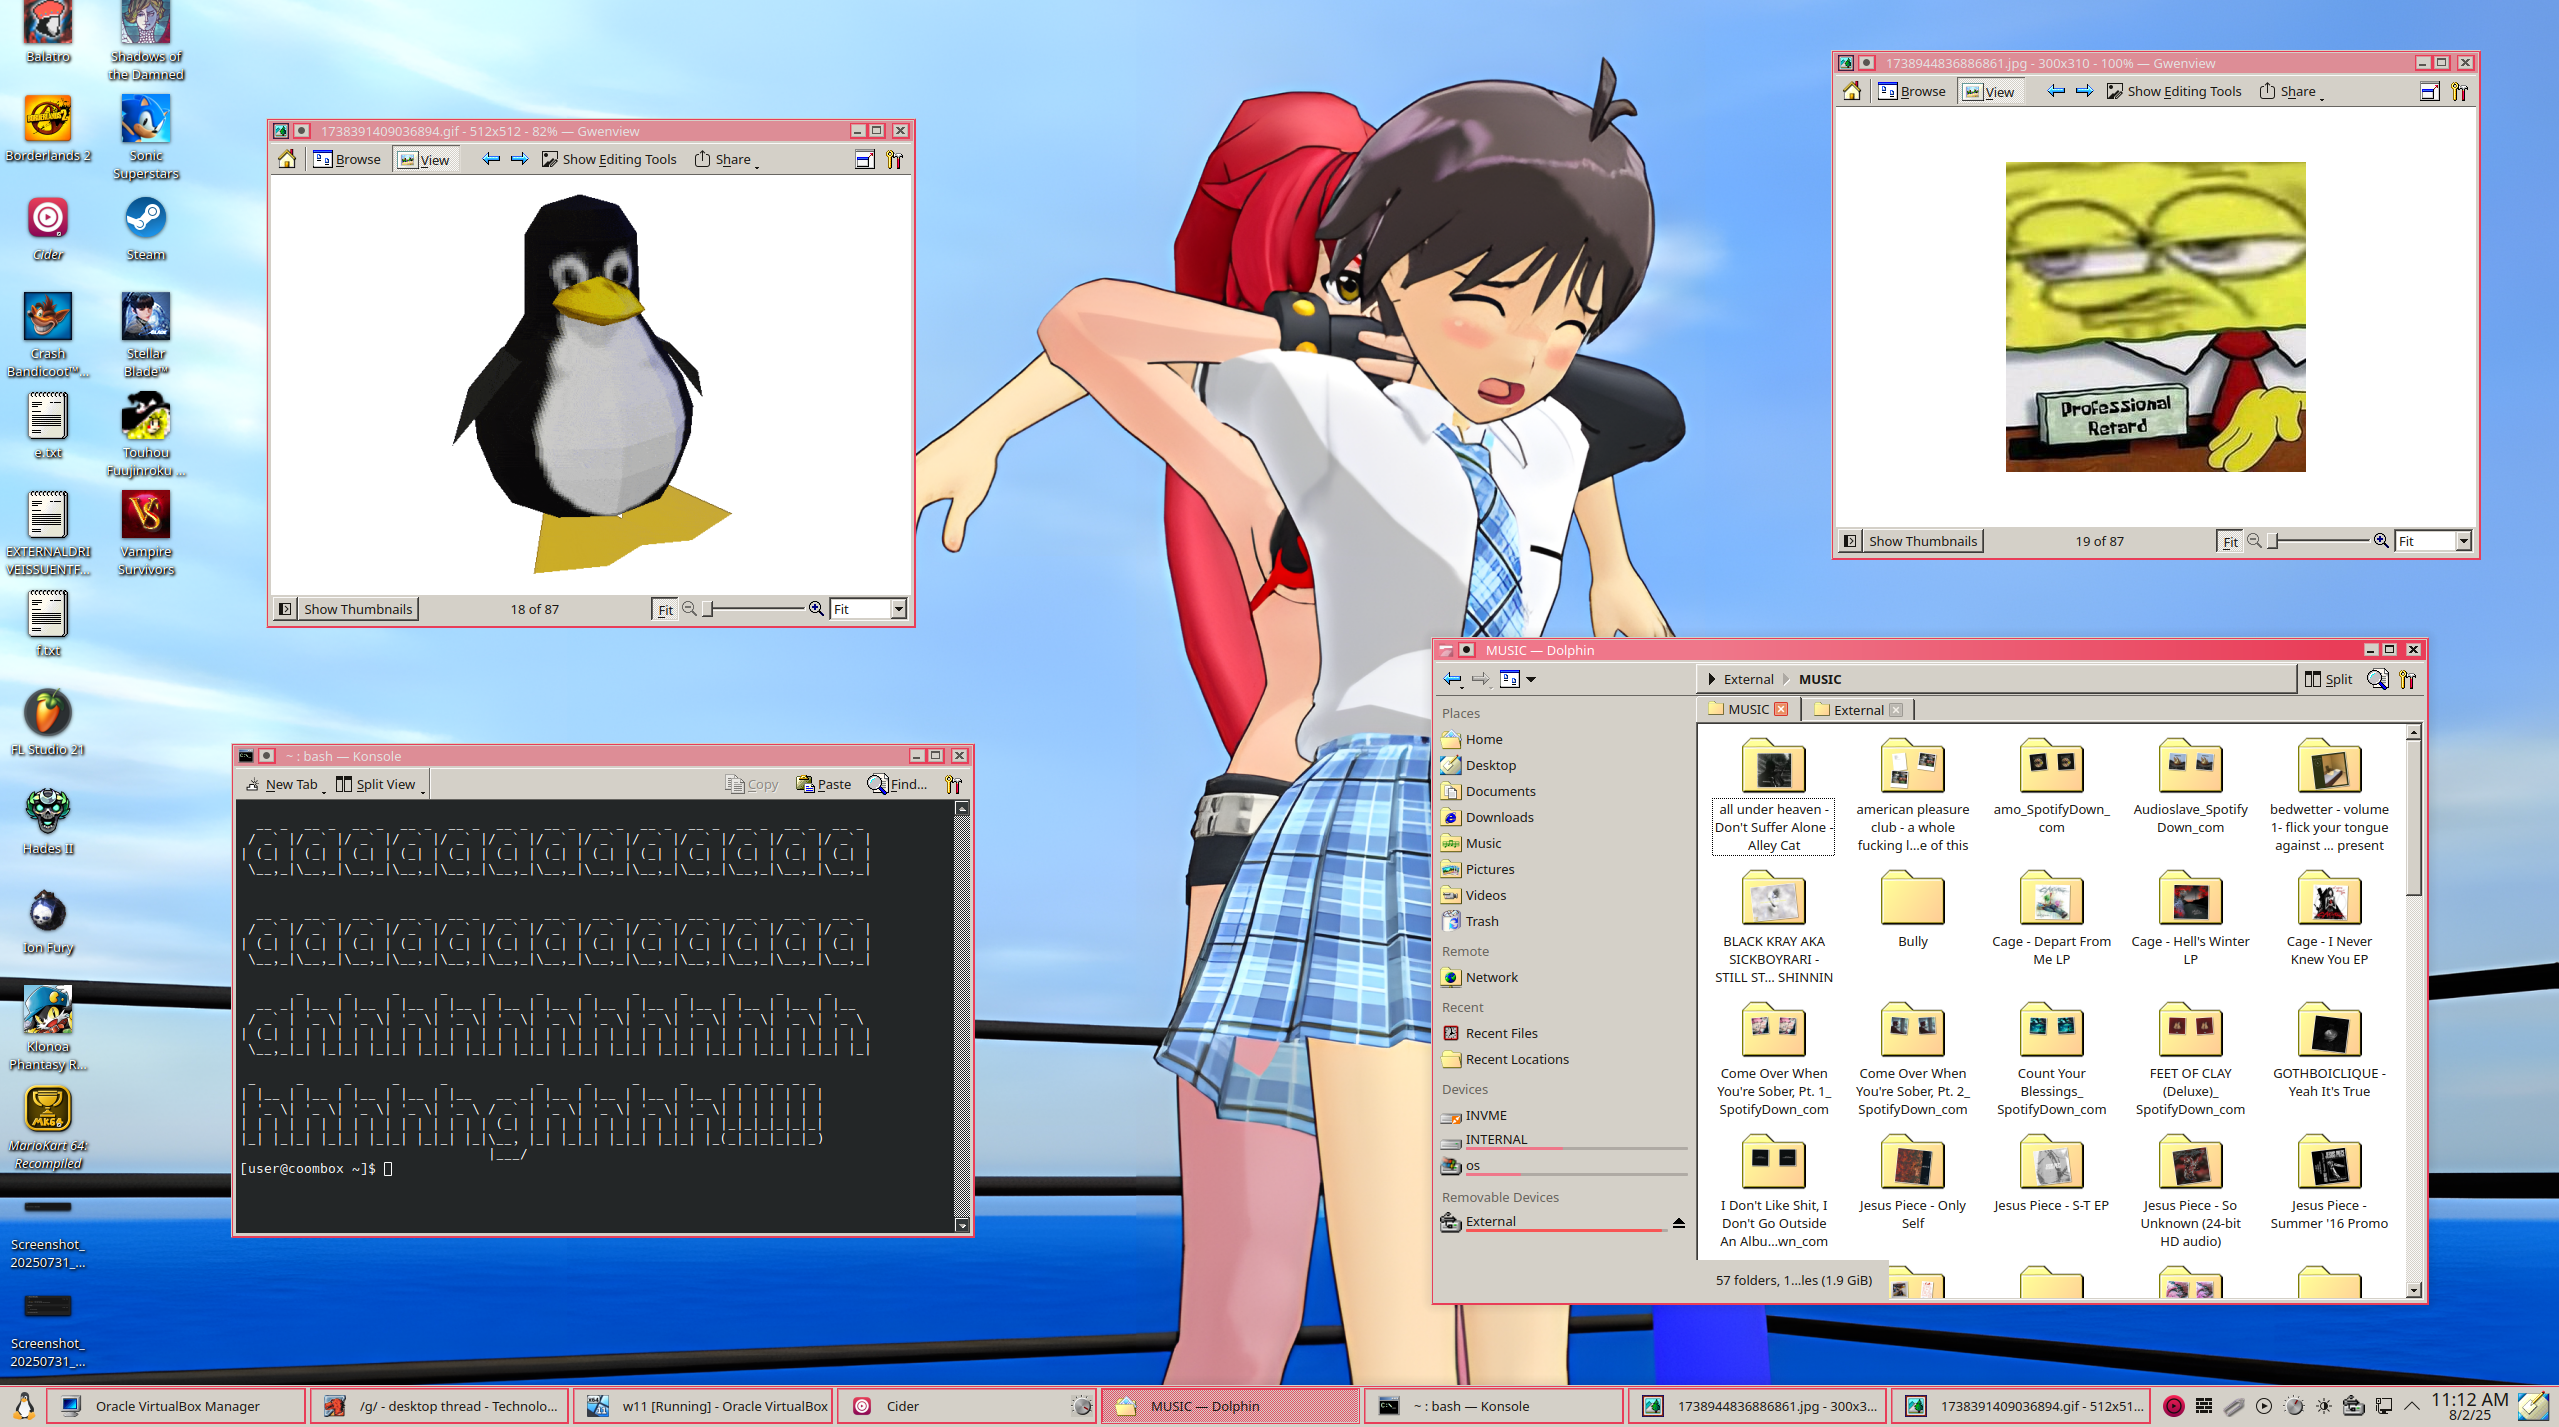Viewport: 2559px width, 1427px height.
Task: Open Share dropdown in penguin Gwenview window
Action: (726, 159)
